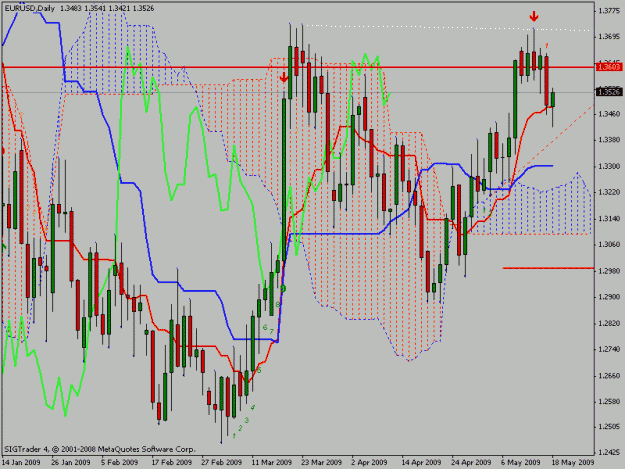The width and height of the screenshot is (625, 469).
Task: Click the 11 Mar 2009 date label
Action: pyautogui.click(x=271, y=462)
